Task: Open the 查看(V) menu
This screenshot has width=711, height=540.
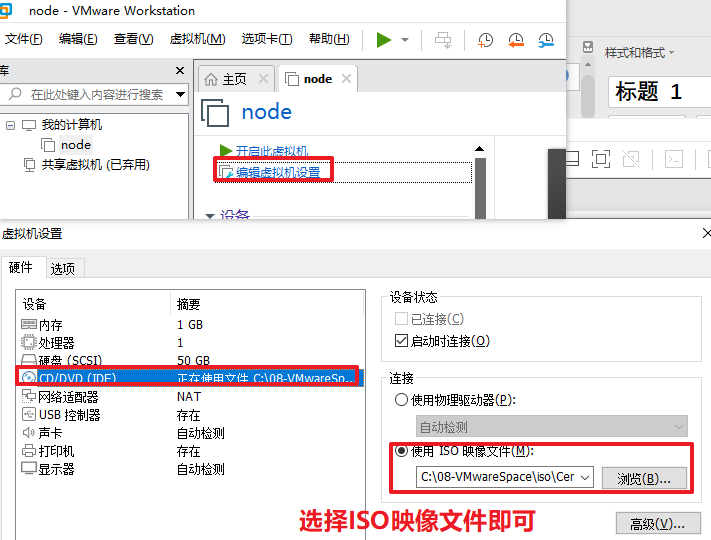Action: (x=133, y=39)
